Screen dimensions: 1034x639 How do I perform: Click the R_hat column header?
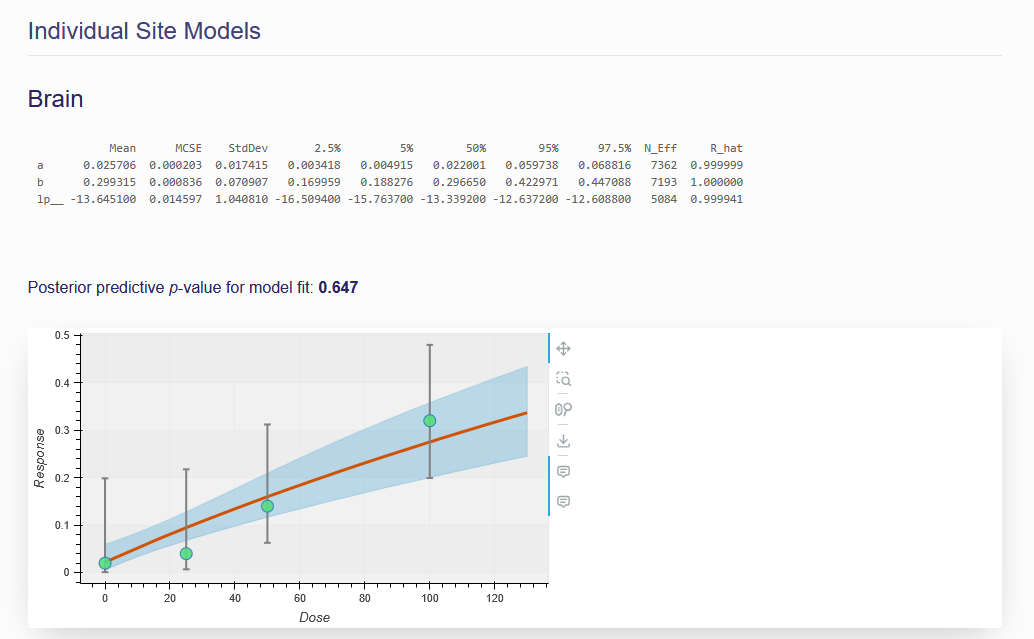click(x=726, y=148)
